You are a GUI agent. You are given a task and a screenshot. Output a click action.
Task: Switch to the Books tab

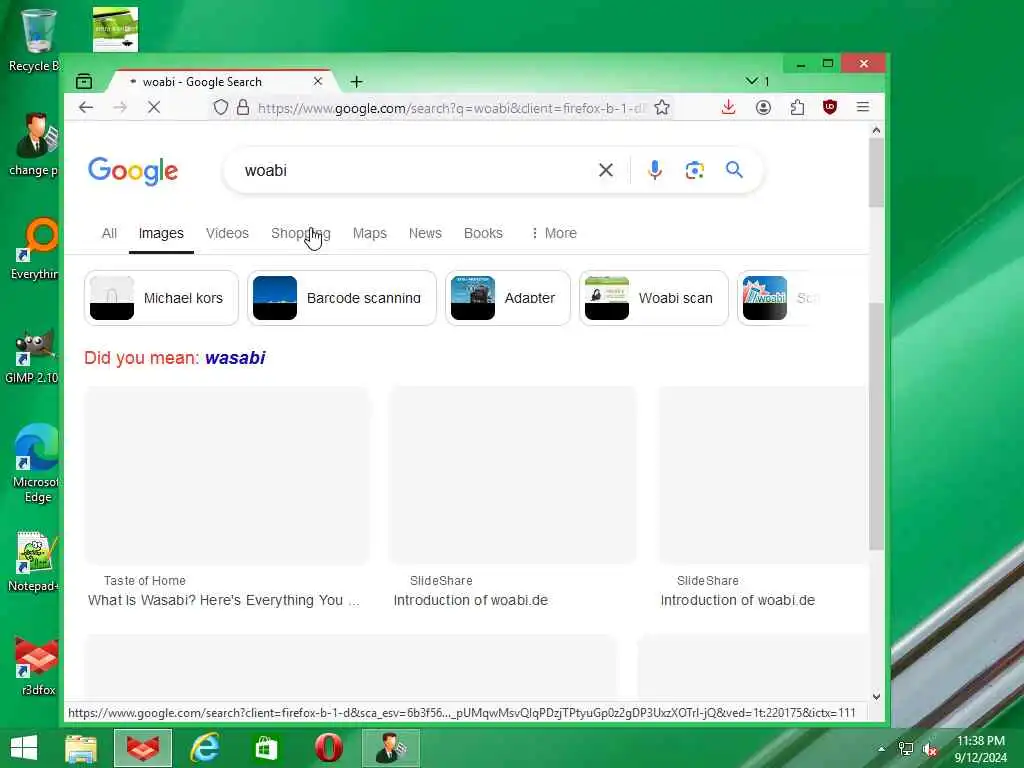pos(483,233)
